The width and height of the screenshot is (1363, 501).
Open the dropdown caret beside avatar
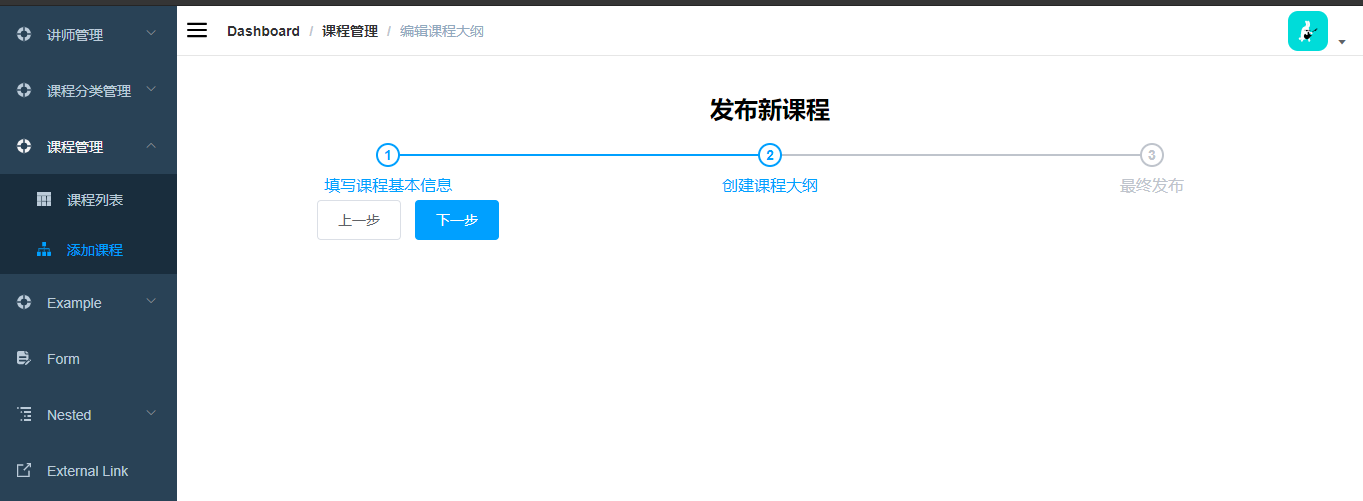pyautogui.click(x=1342, y=42)
